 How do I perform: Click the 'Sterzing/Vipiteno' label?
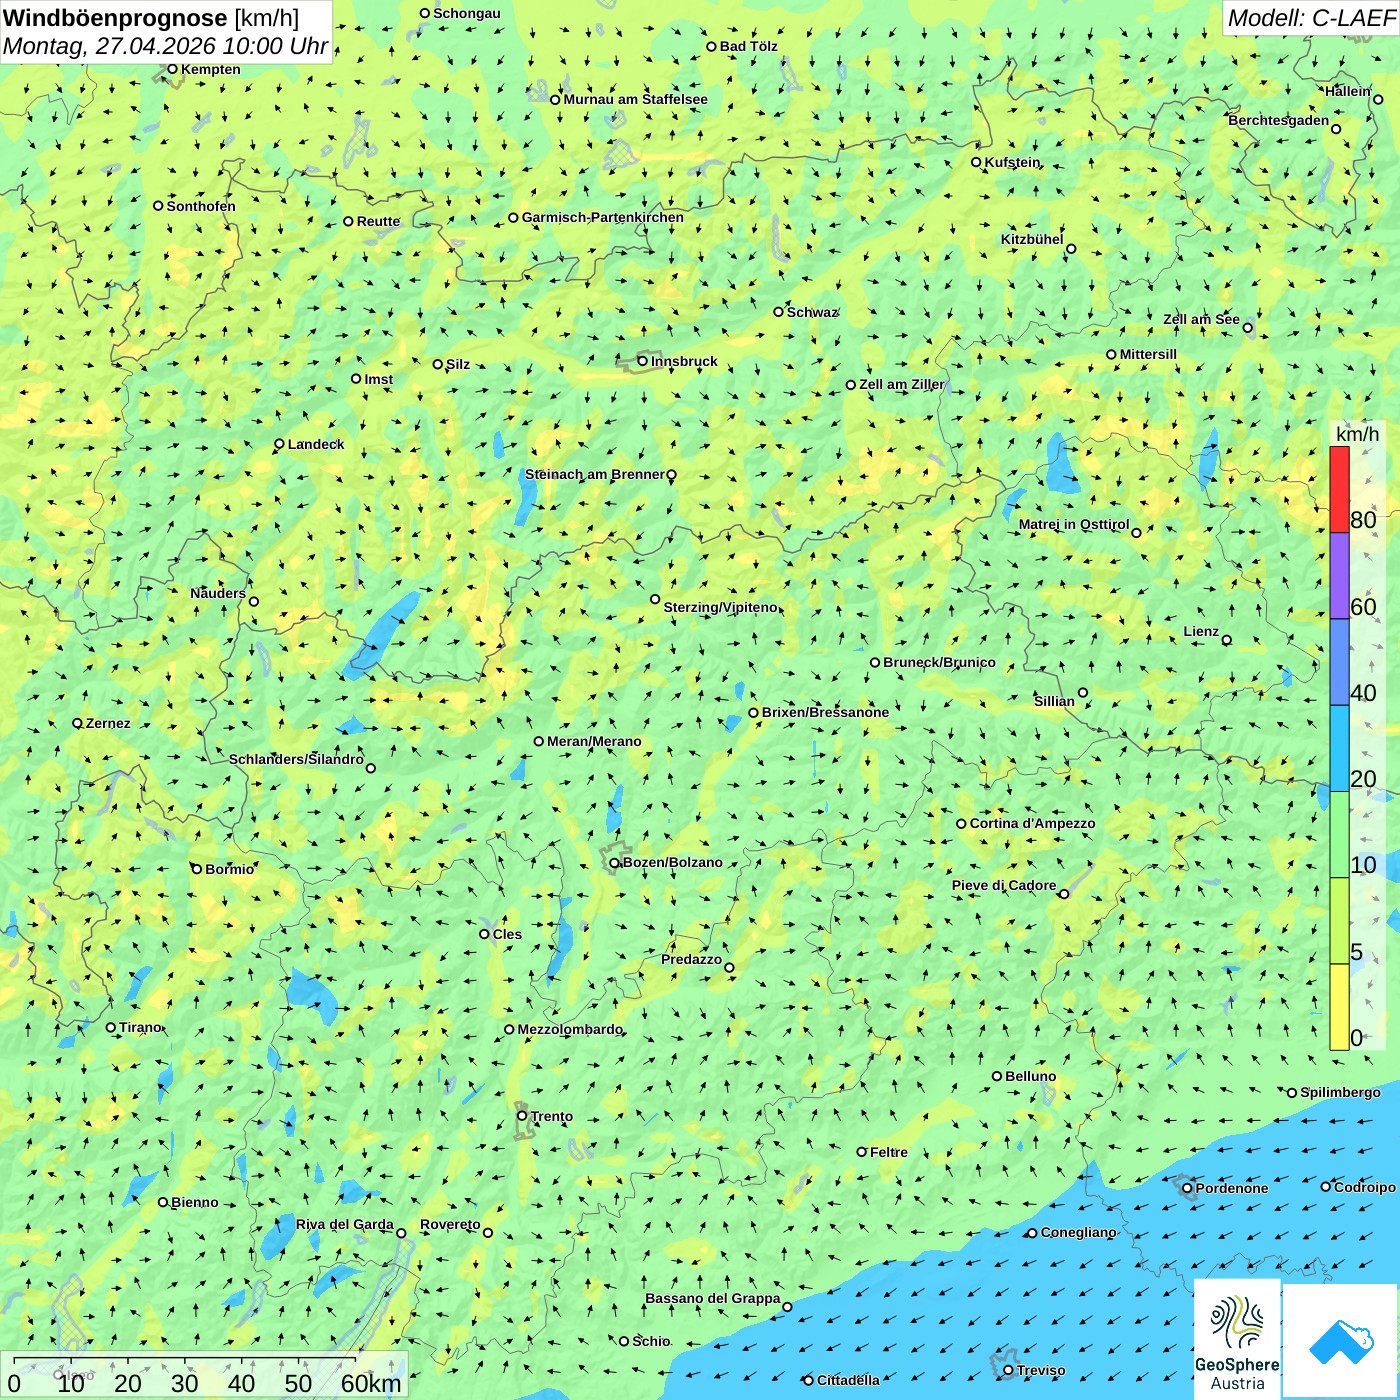(x=720, y=607)
